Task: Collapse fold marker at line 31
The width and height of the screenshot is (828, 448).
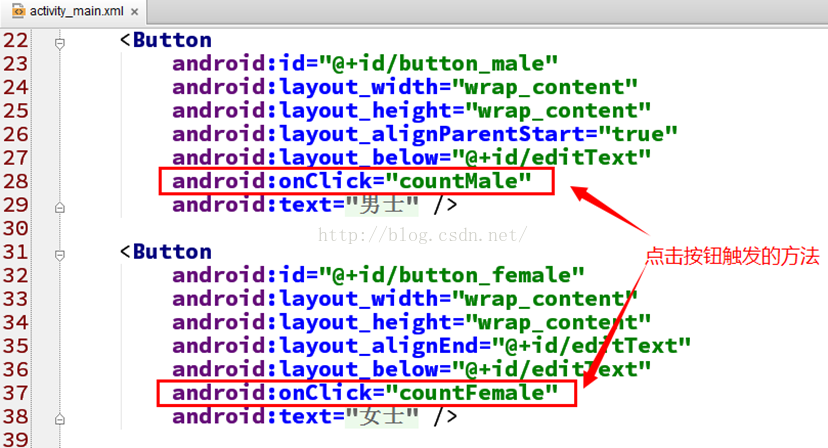Action: [60, 255]
